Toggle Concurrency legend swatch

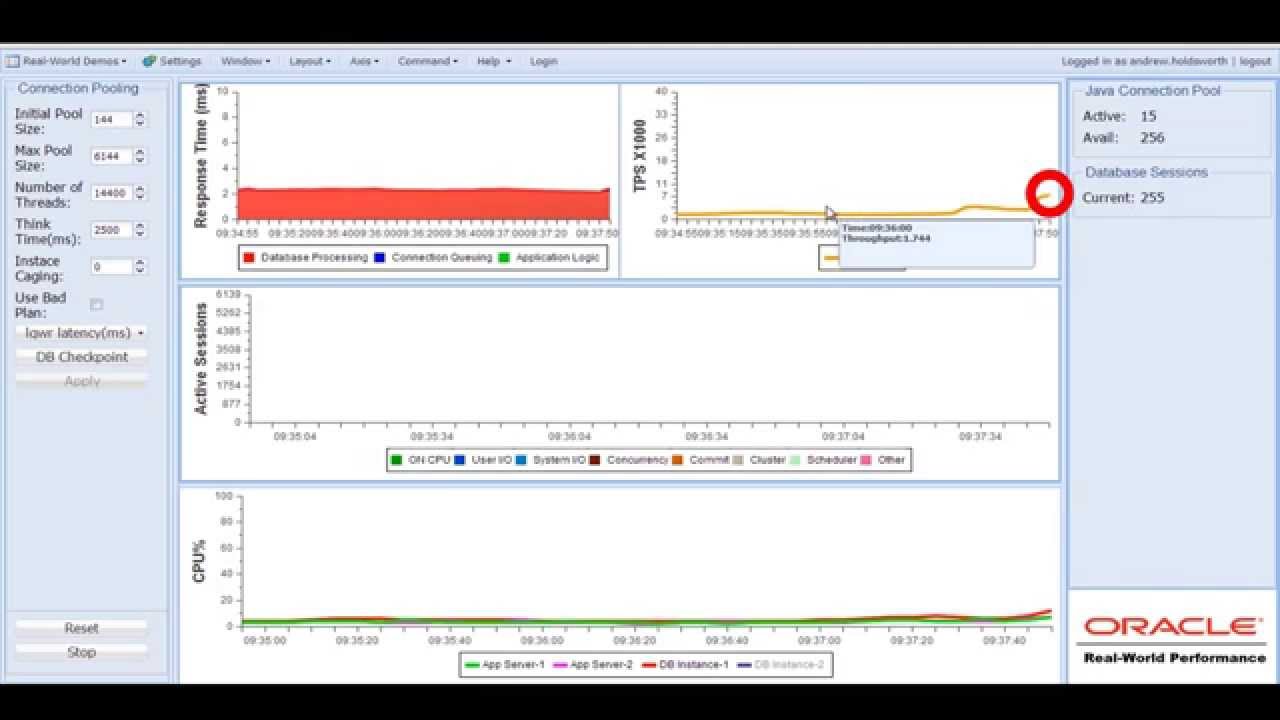coord(594,460)
